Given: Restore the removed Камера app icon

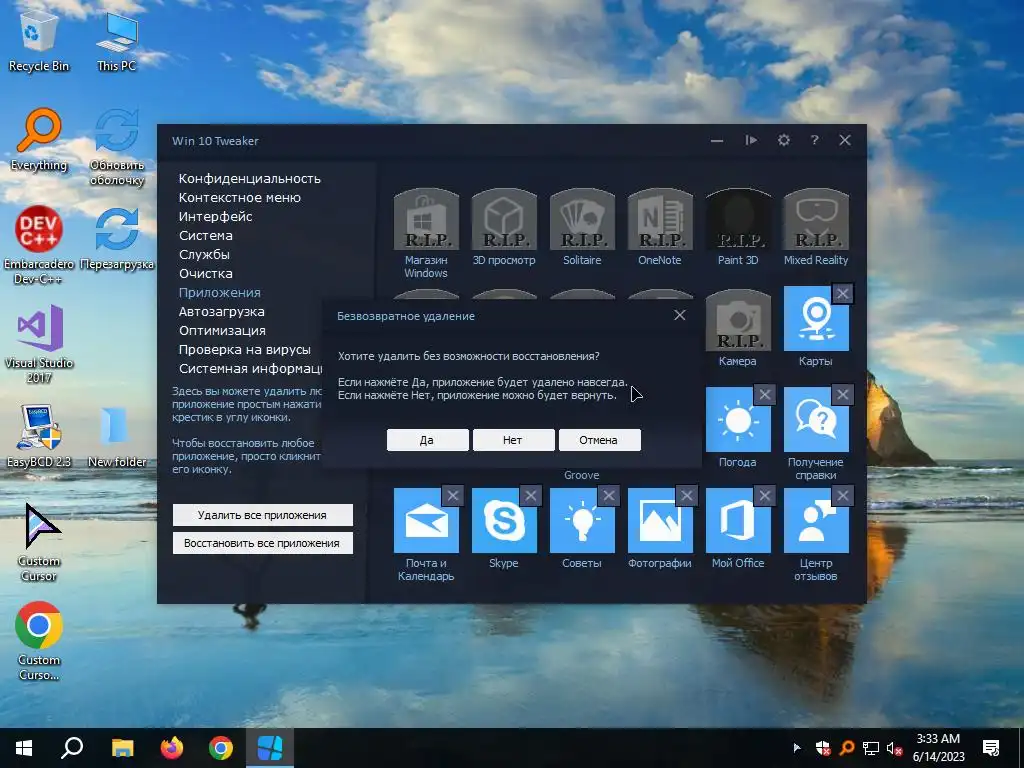Looking at the screenshot, I should 738,320.
